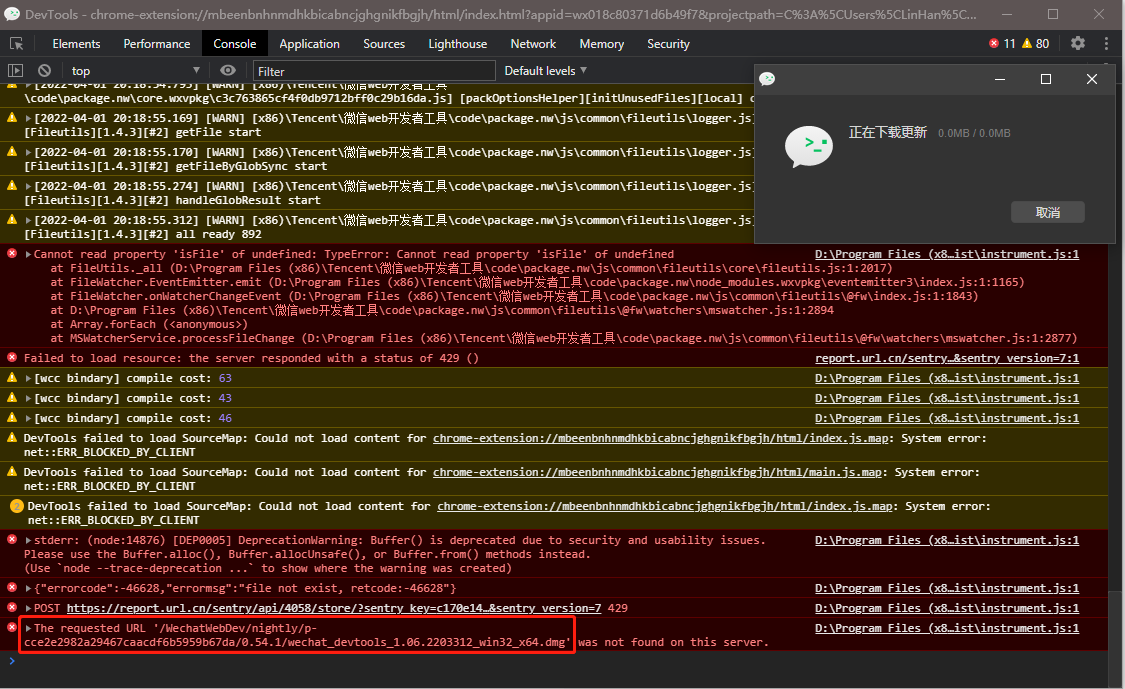Expand the POST sentry request entry
Viewport: 1125px width, 689px height.
click(x=29, y=609)
